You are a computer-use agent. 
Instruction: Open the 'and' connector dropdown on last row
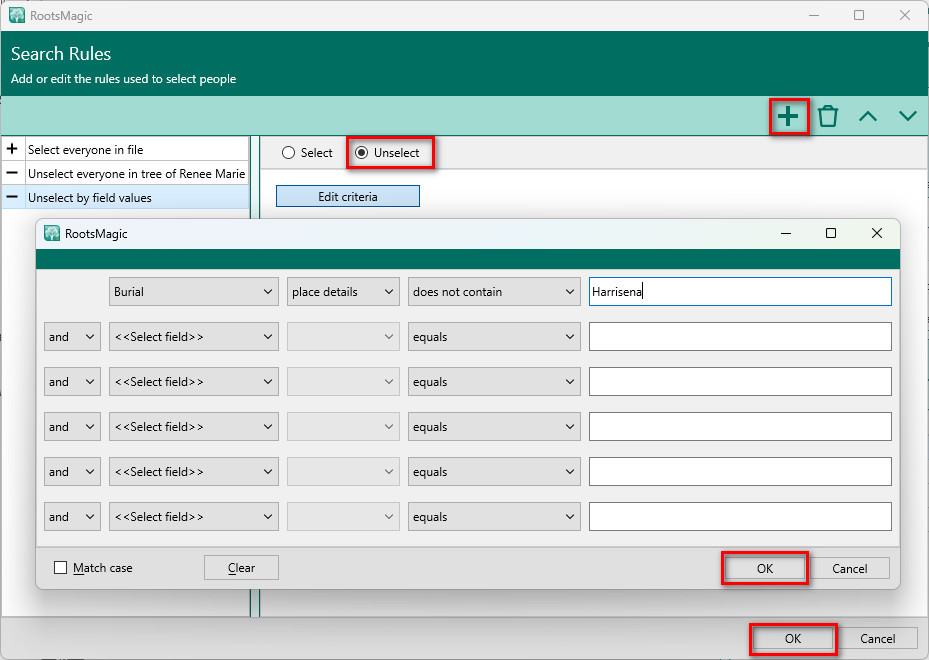(x=72, y=517)
